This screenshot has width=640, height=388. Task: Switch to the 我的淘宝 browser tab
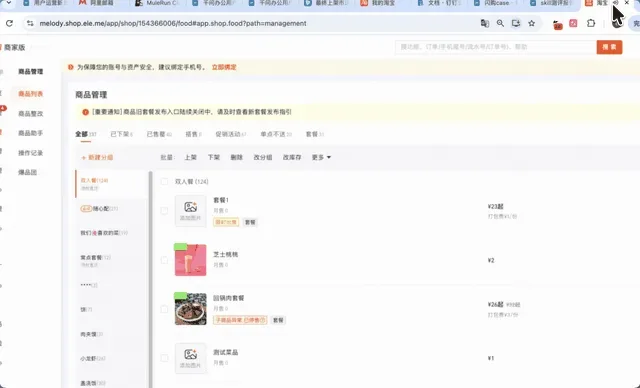point(379,3)
